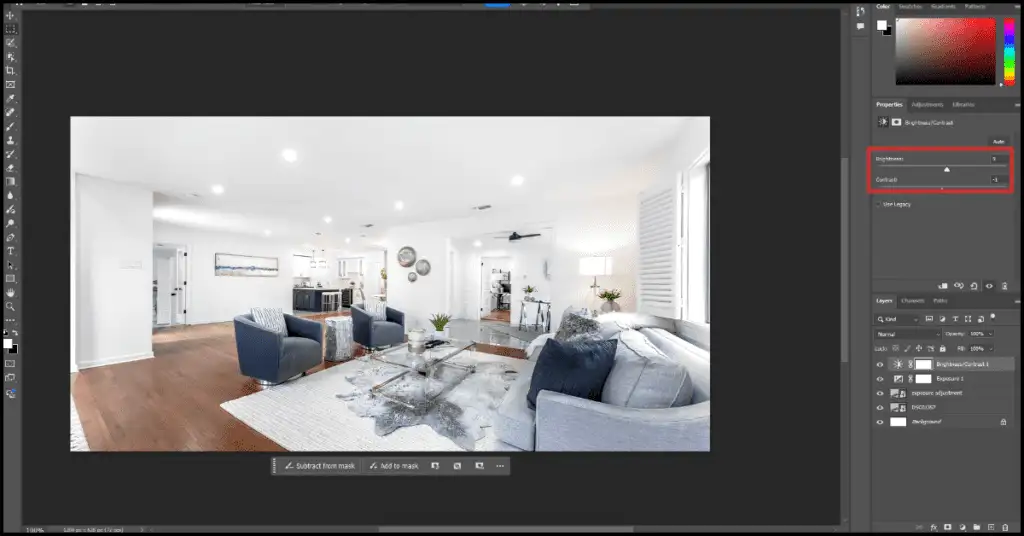Click the mask icon in Properties panel
Image resolution: width=1024 pixels, height=536 pixels.
coord(897,122)
